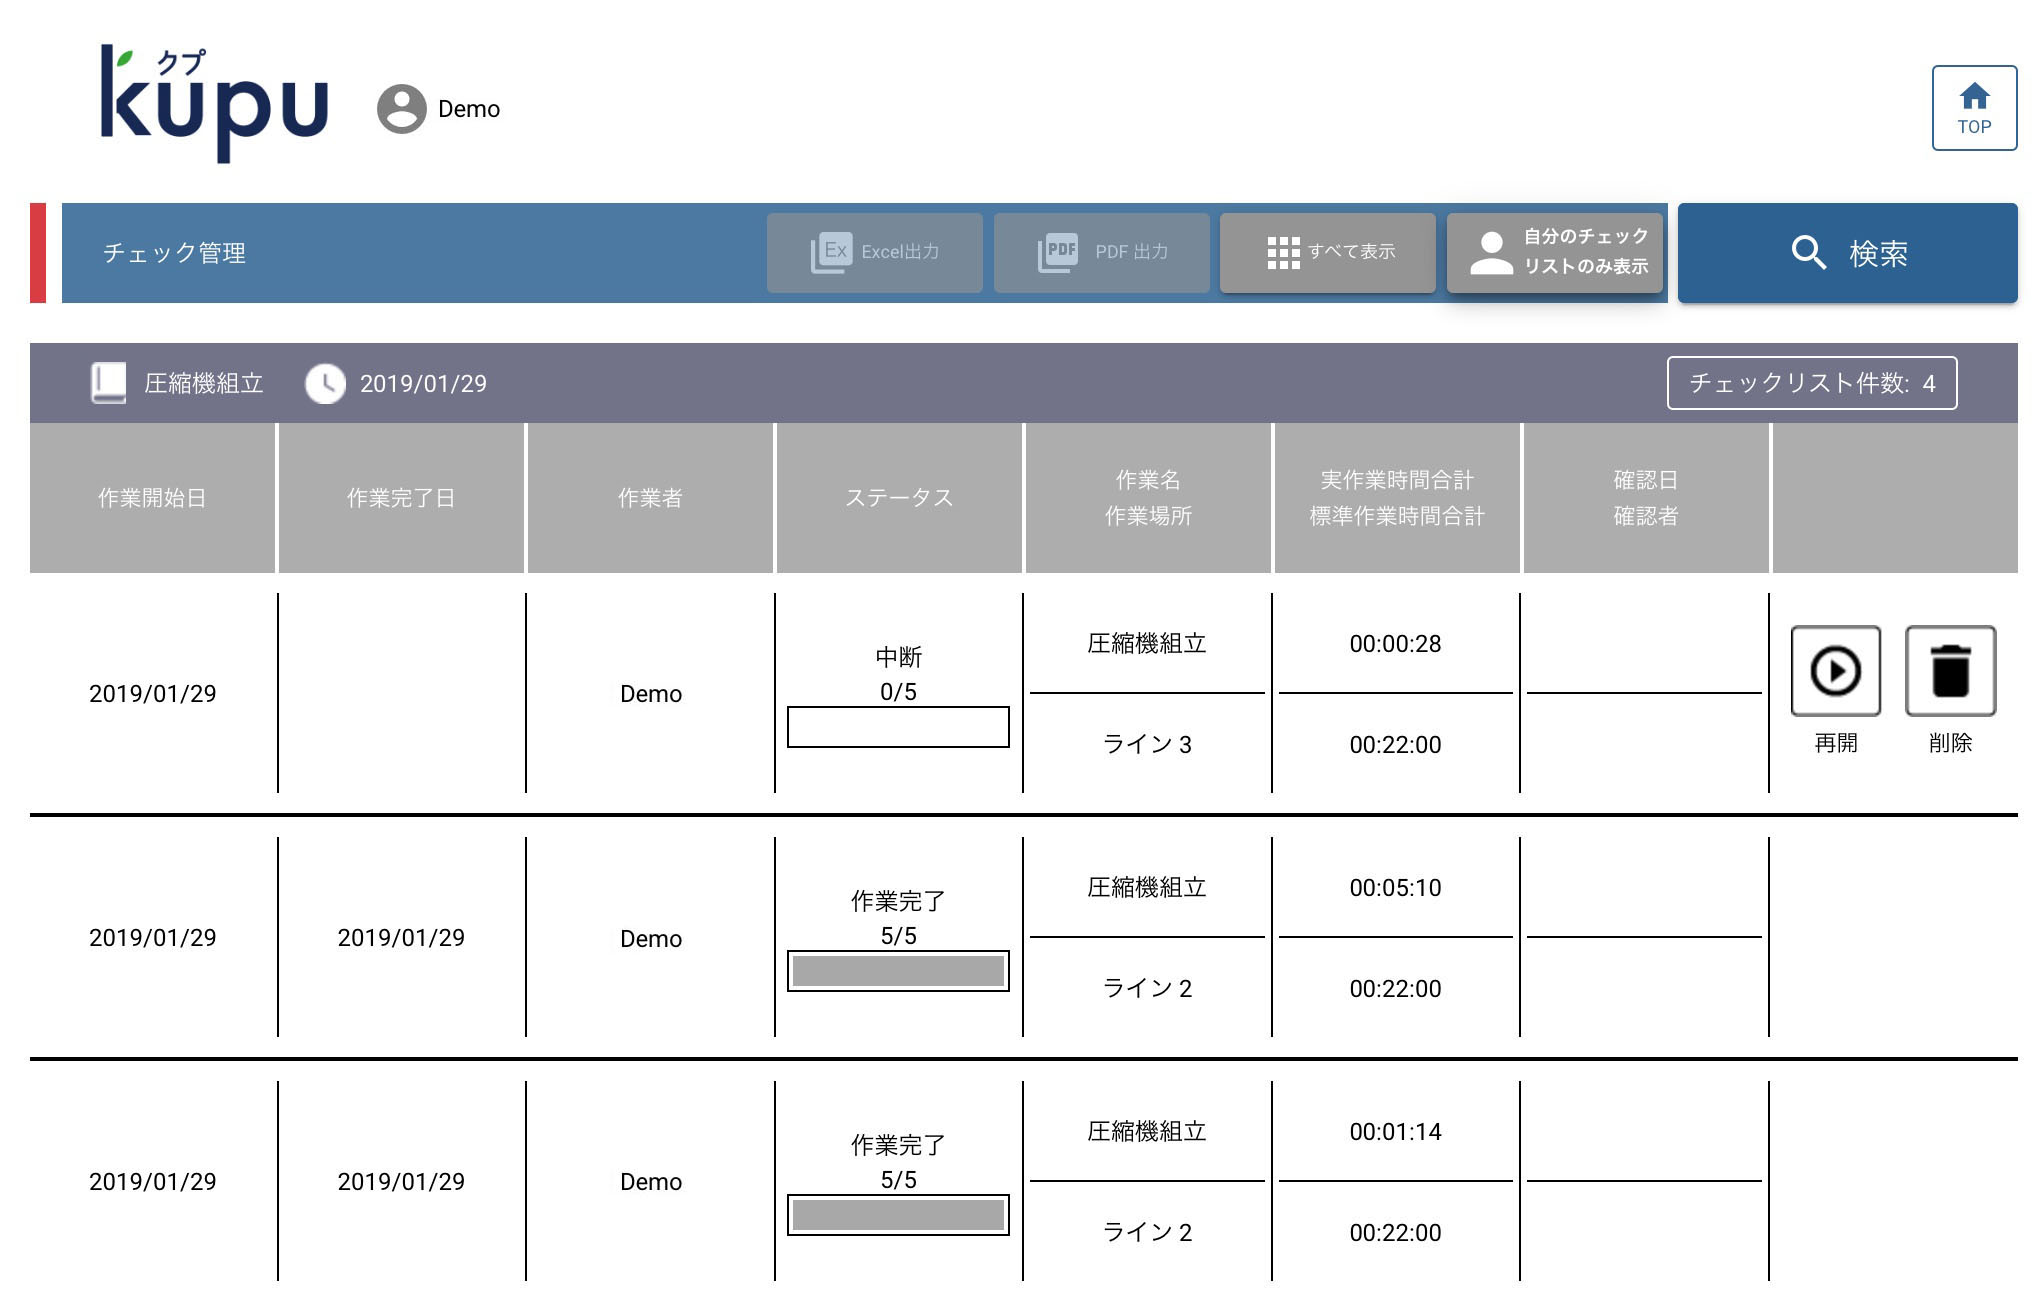Click the チェックリスト件数: 4 badge
The width and height of the screenshot is (2038, 1301).
[1811, 383]
